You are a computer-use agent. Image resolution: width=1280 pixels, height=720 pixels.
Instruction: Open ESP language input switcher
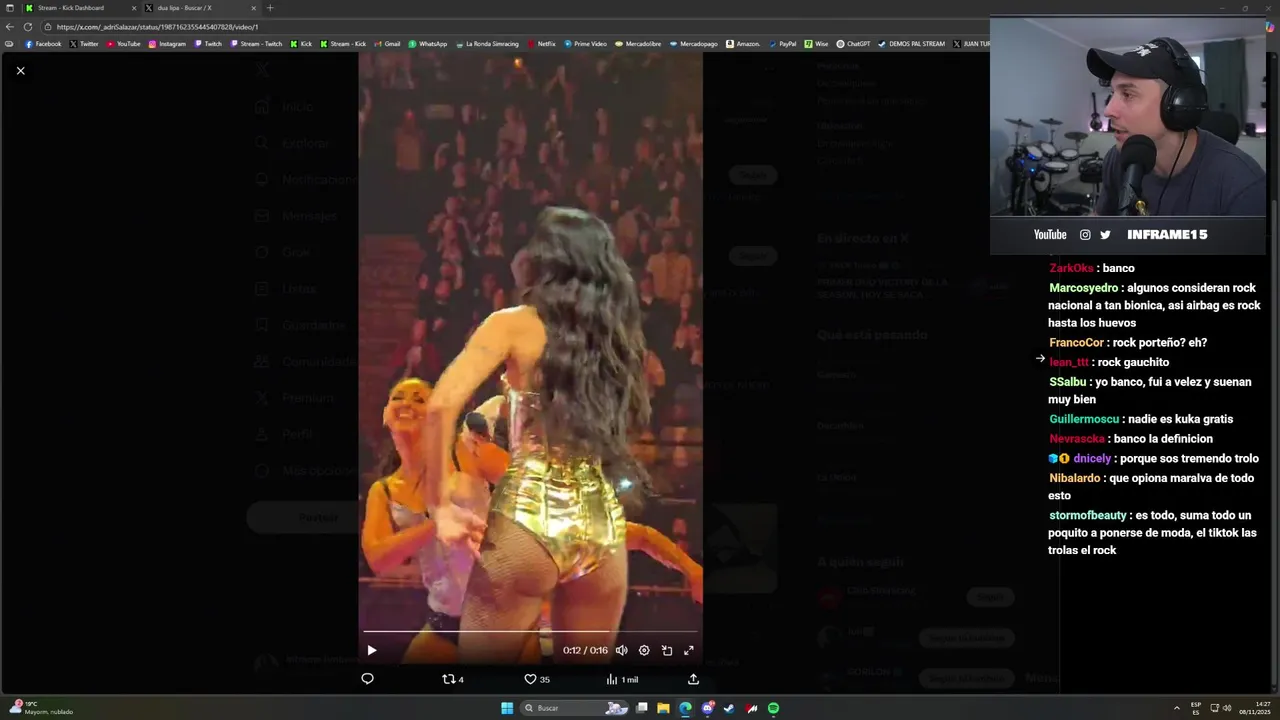1196,708
